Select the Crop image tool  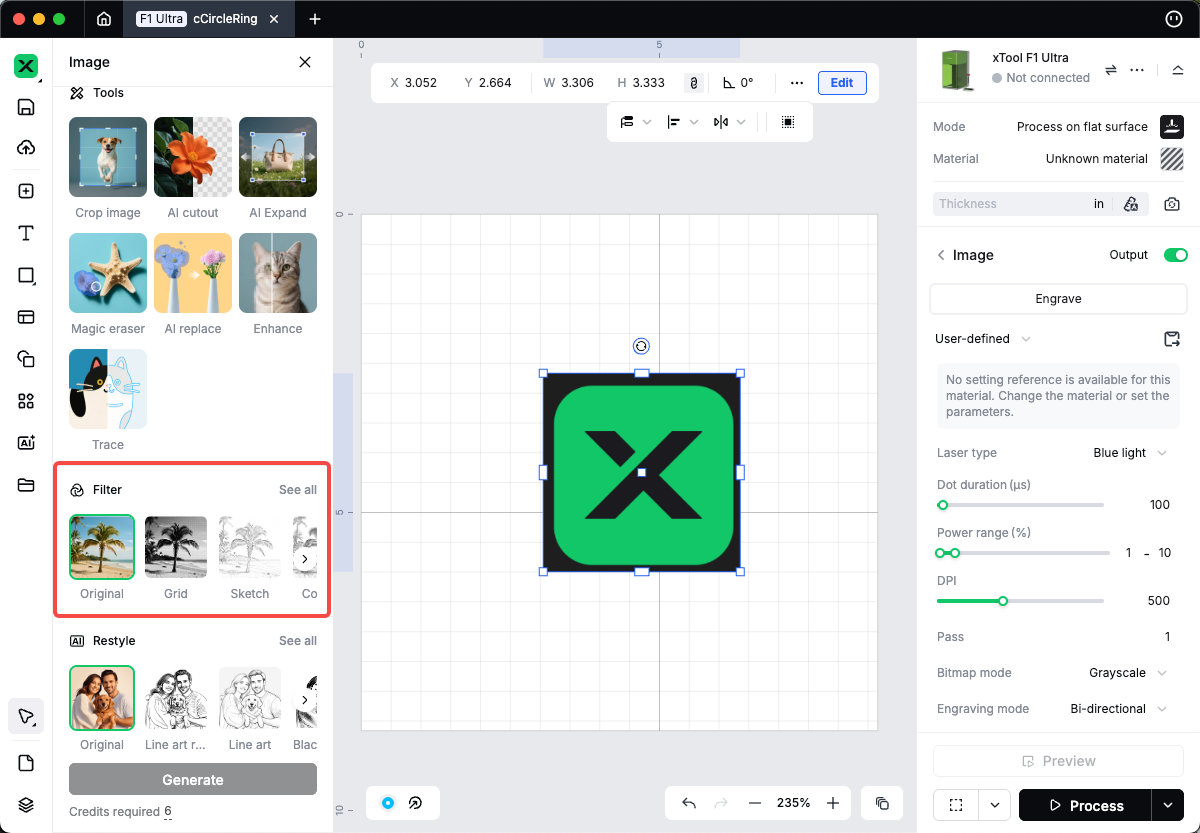pyautogui.click(x=108, y=157)
